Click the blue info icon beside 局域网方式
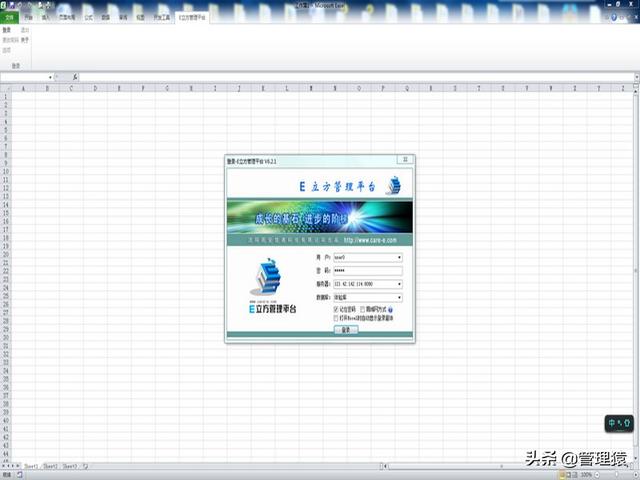The height and width of the screenshot is (480, 640). (x=390, y=309)
